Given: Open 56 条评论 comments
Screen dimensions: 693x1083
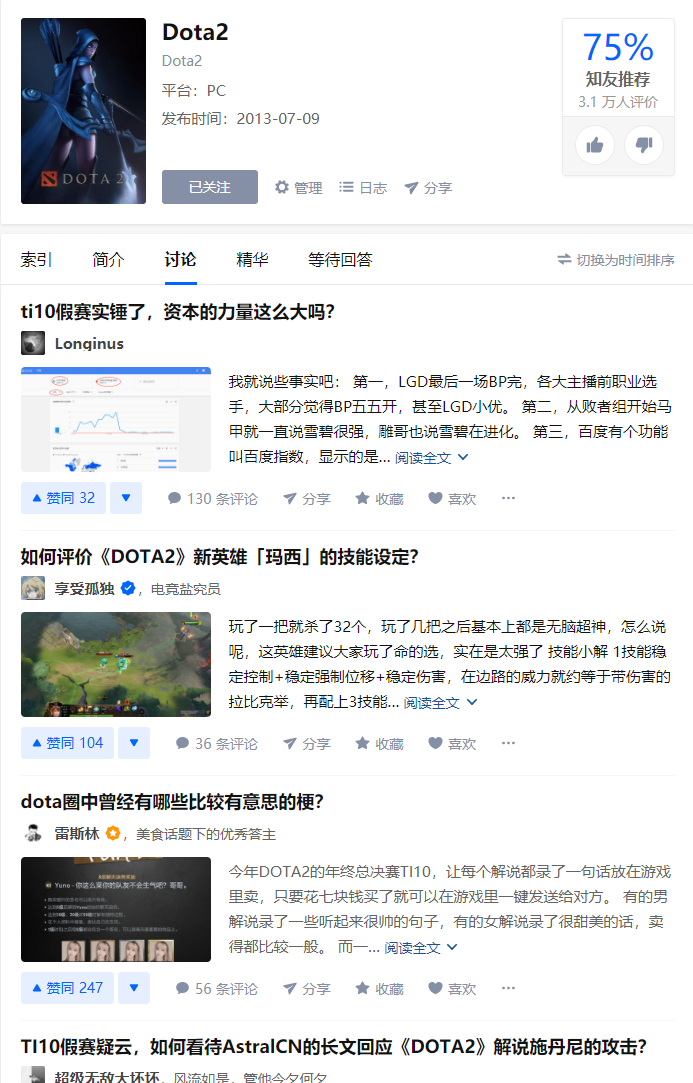Looking at the screenshot, I should point(217,989).
